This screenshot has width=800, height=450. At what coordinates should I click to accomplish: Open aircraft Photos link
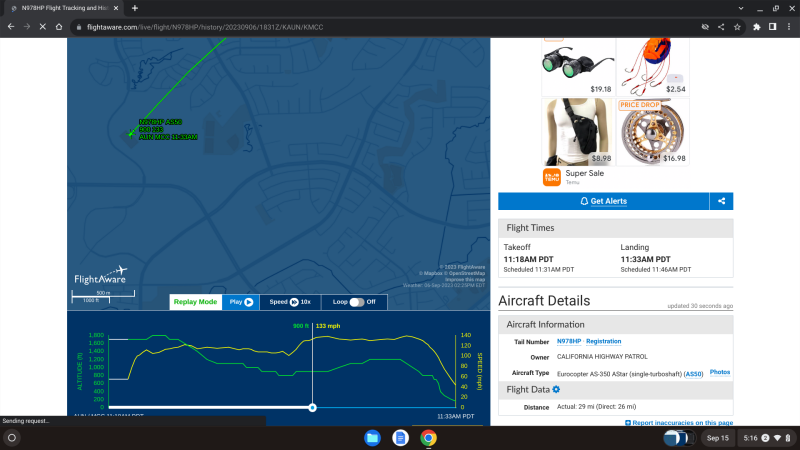click(x=720, y=372)
